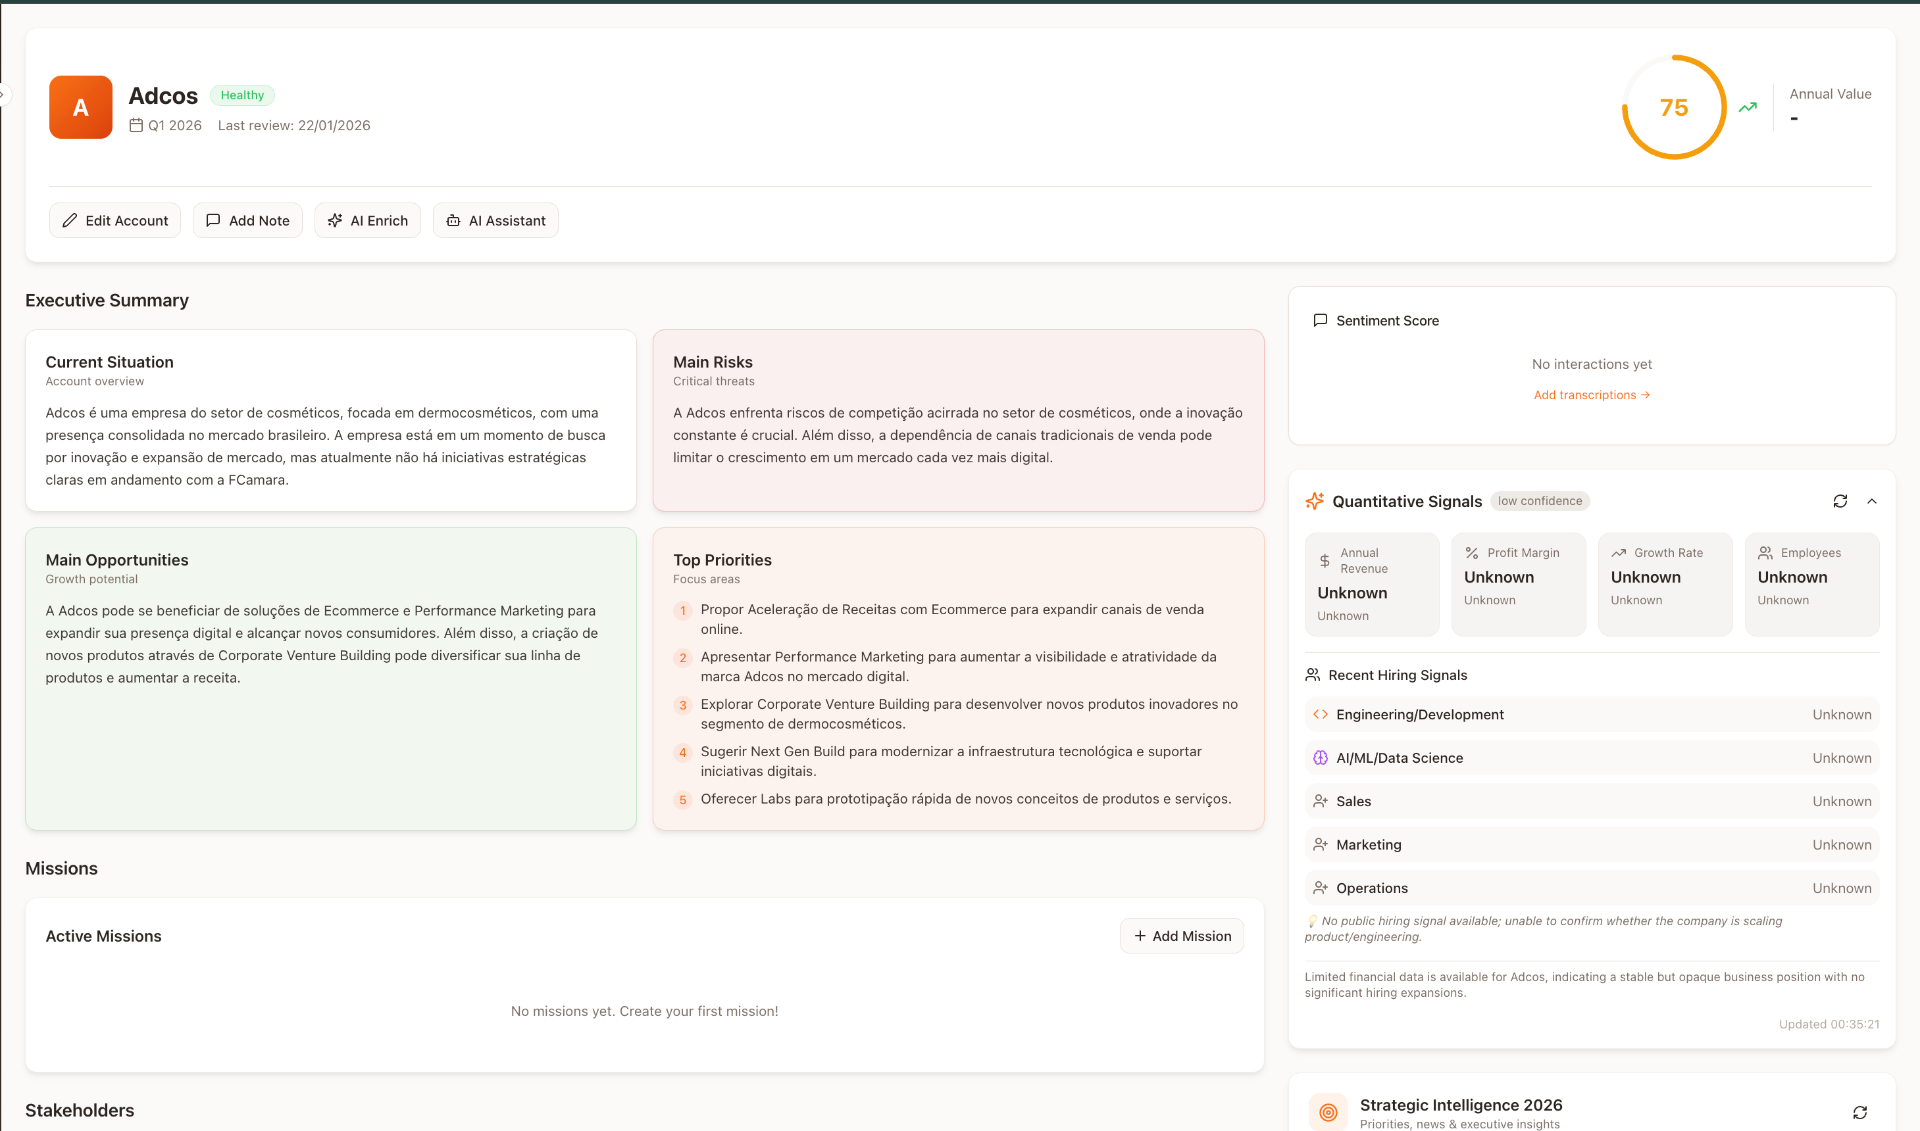Click the Last review date text
The width and height of the screenshot is (1920, 1131).
click(x=294, y=125)
